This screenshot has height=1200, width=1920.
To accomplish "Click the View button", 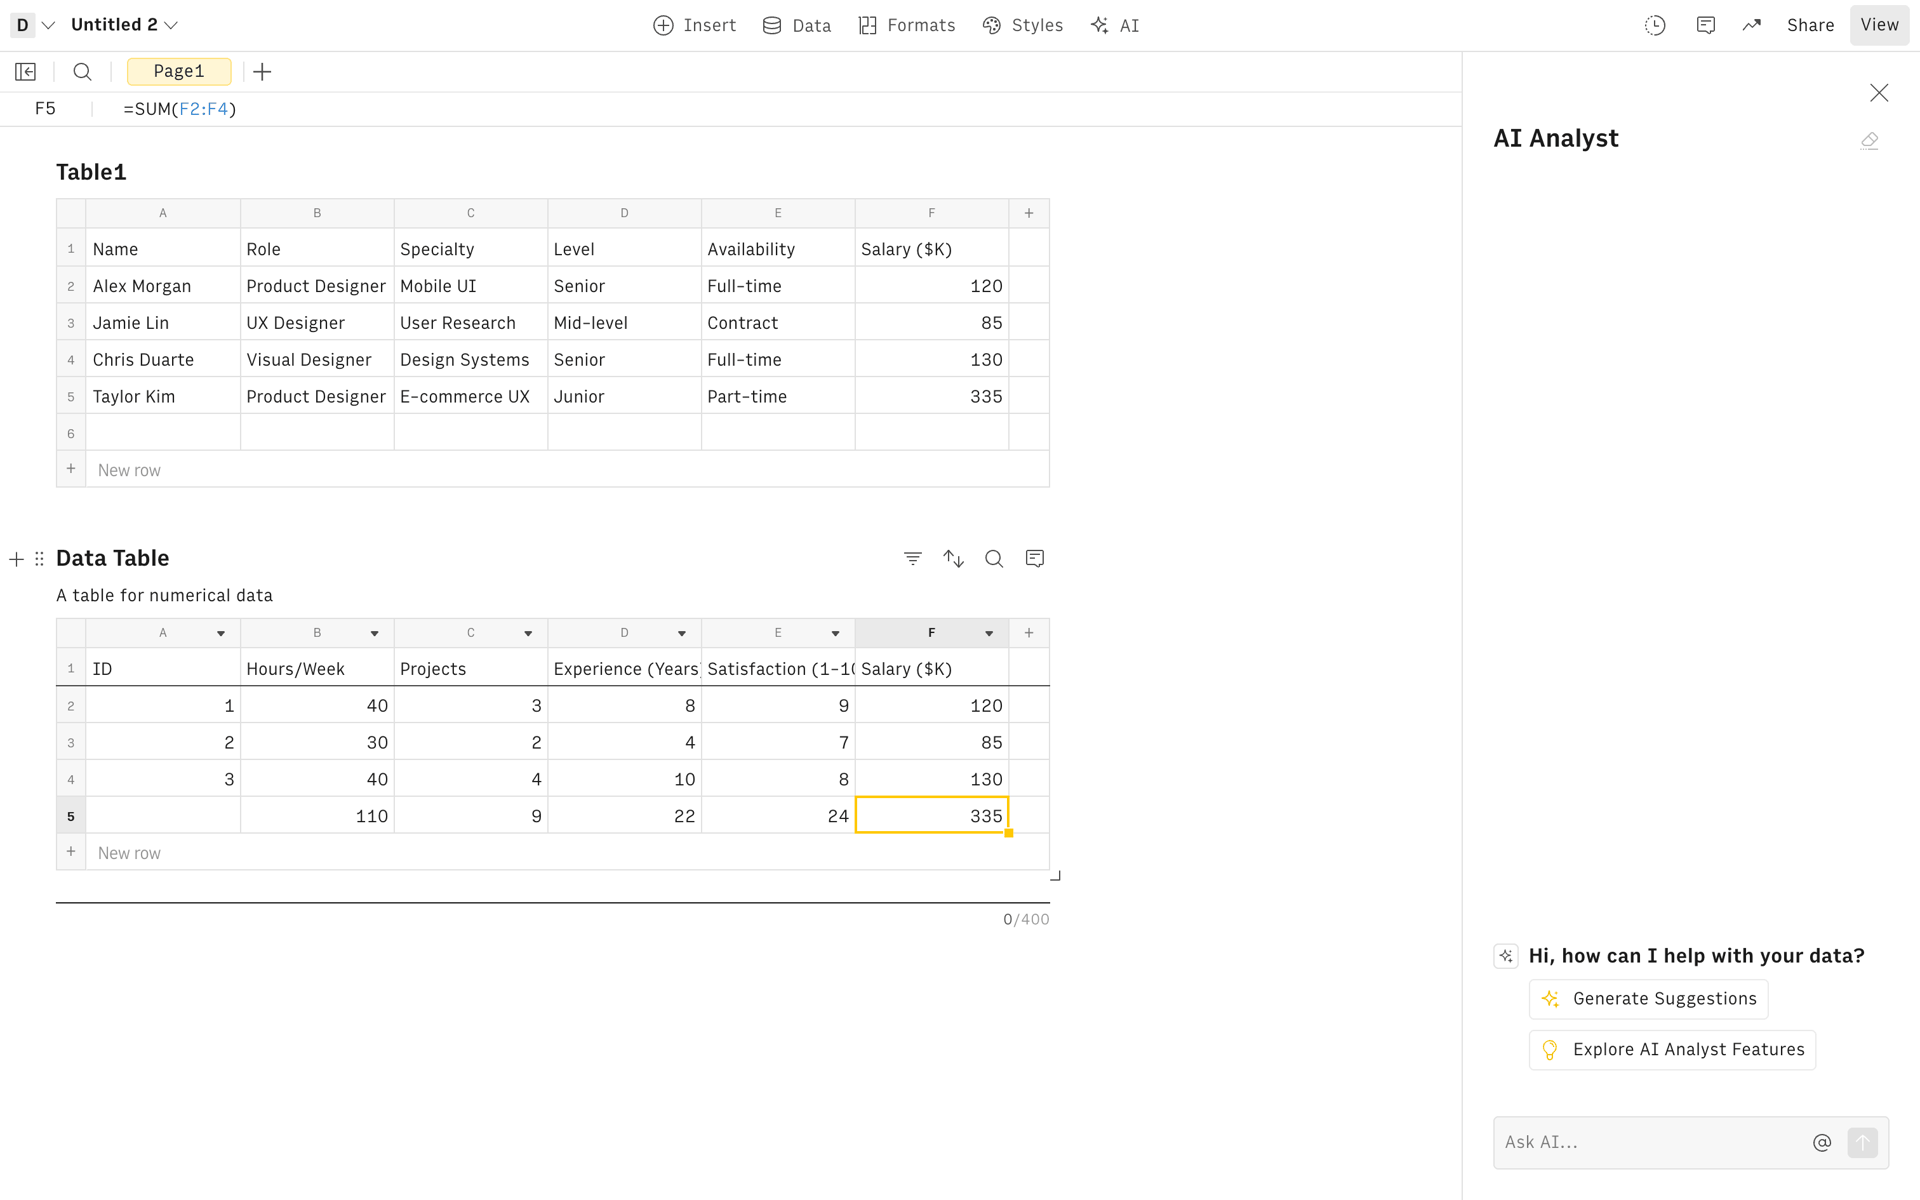I will pos(1879,26).
